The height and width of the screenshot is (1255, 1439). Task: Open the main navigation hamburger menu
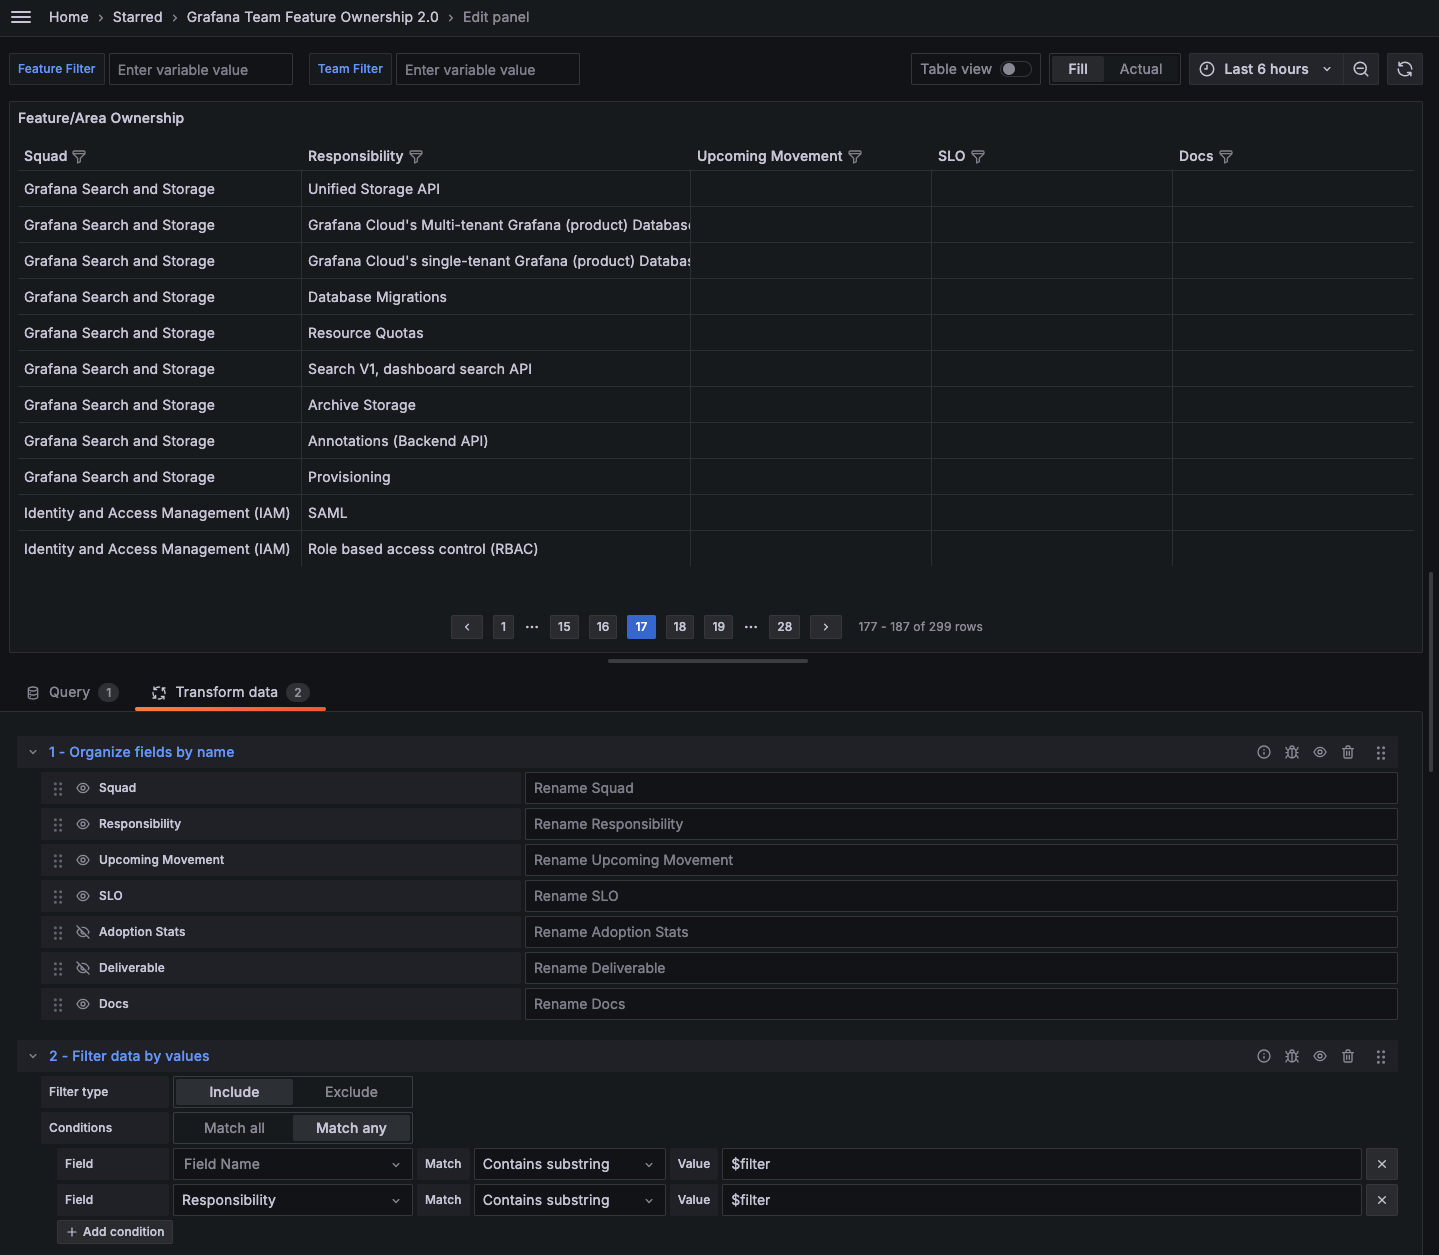click(21, 17)
